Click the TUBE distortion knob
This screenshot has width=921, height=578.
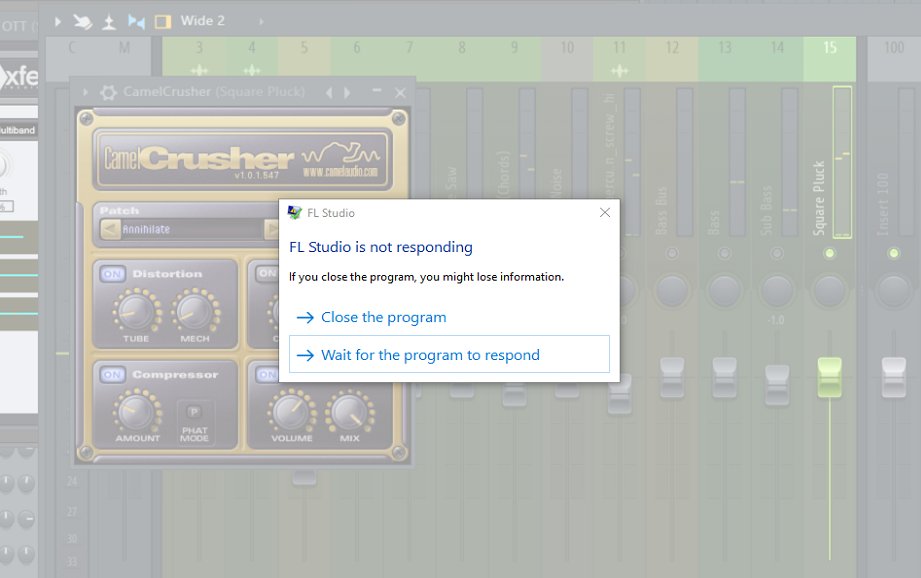(136, 311)
